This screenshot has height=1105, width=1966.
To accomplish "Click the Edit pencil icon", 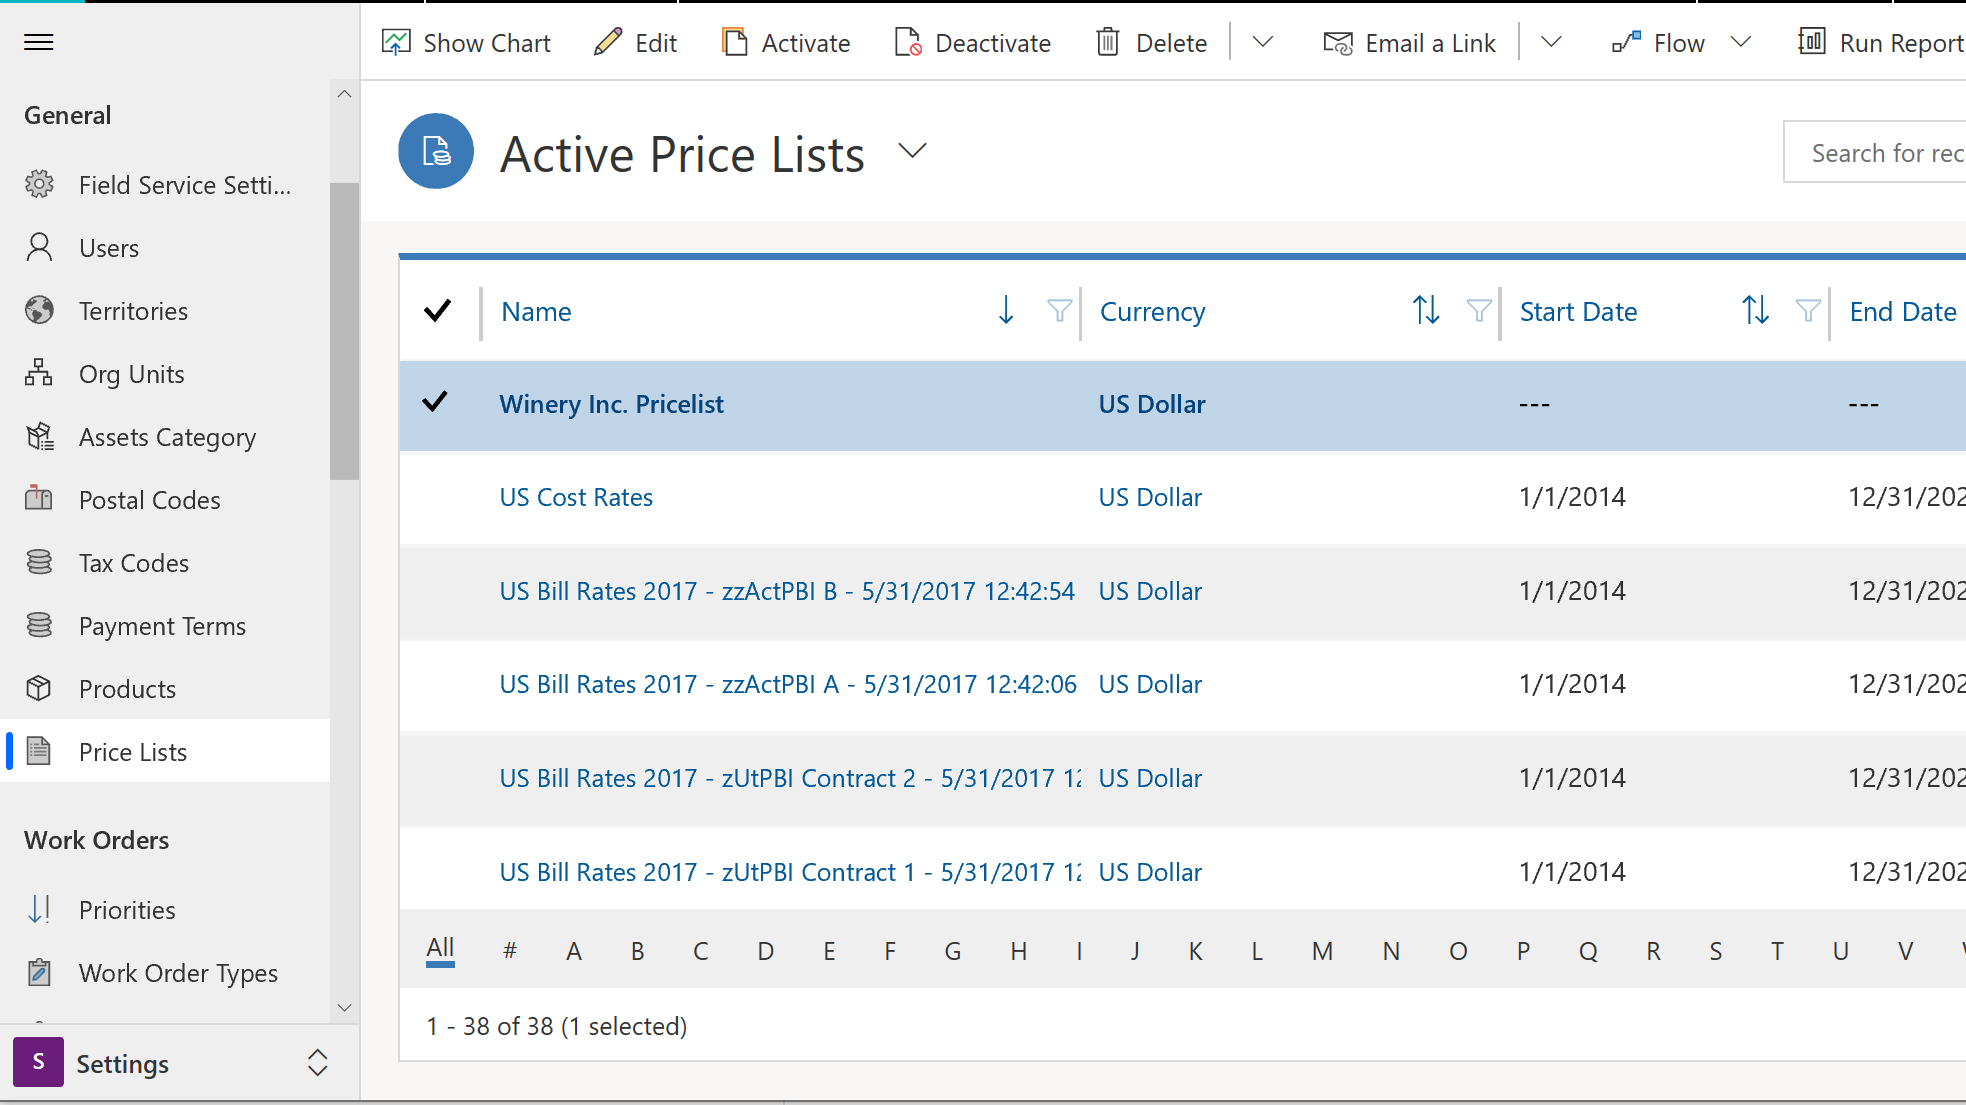I will click(x=608, y=42).
